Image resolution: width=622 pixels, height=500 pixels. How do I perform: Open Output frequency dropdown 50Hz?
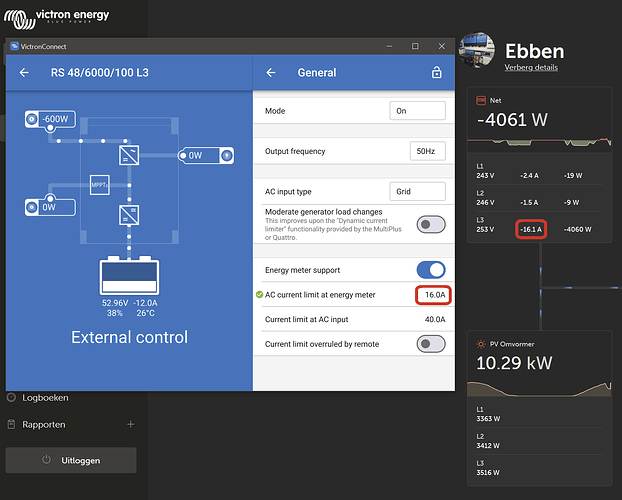coord(428,151)
